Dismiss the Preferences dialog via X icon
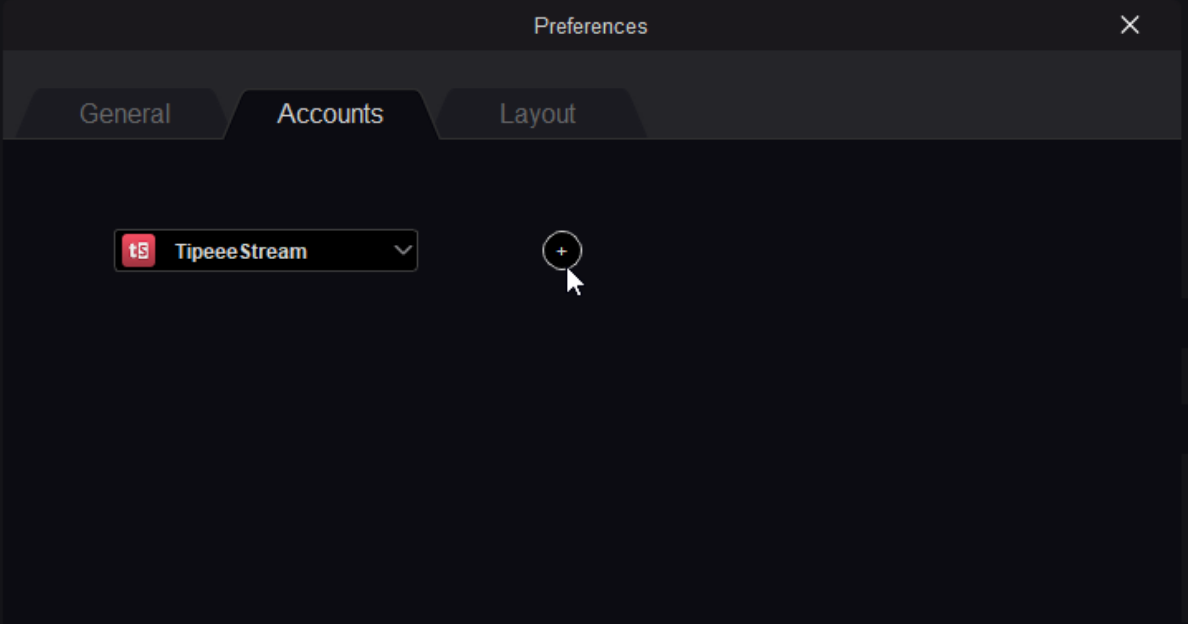 [x=1130, y=25]
